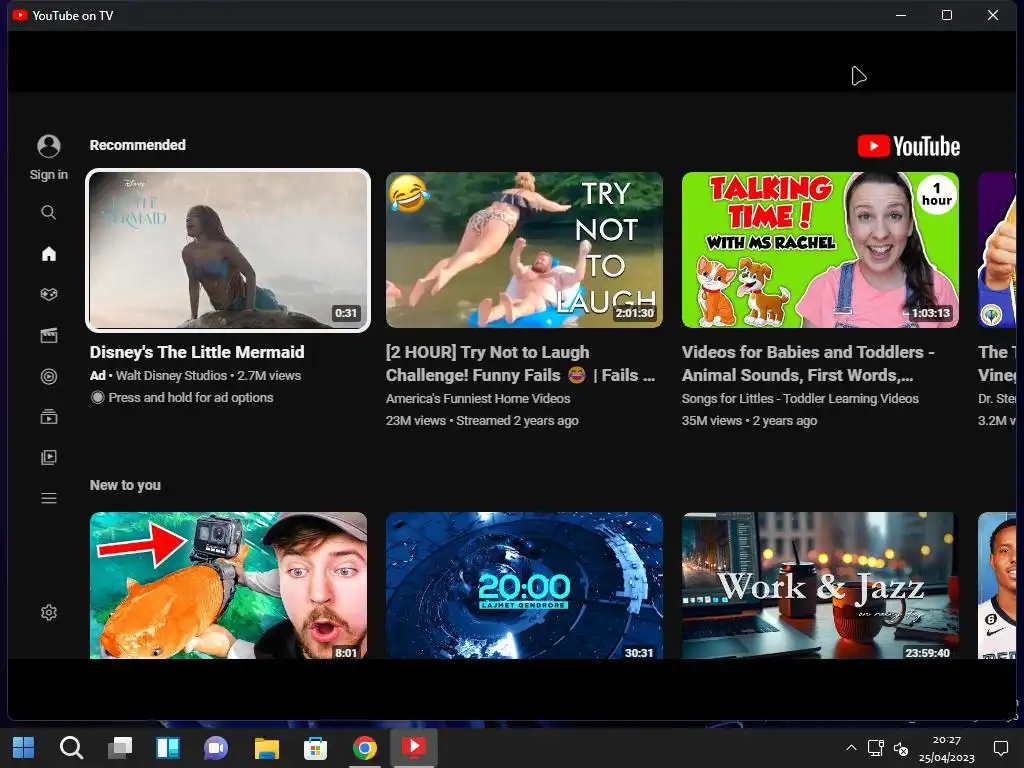Open Task View on the taskbar
Screen dimensions: 1024x768
click(120, 748)
